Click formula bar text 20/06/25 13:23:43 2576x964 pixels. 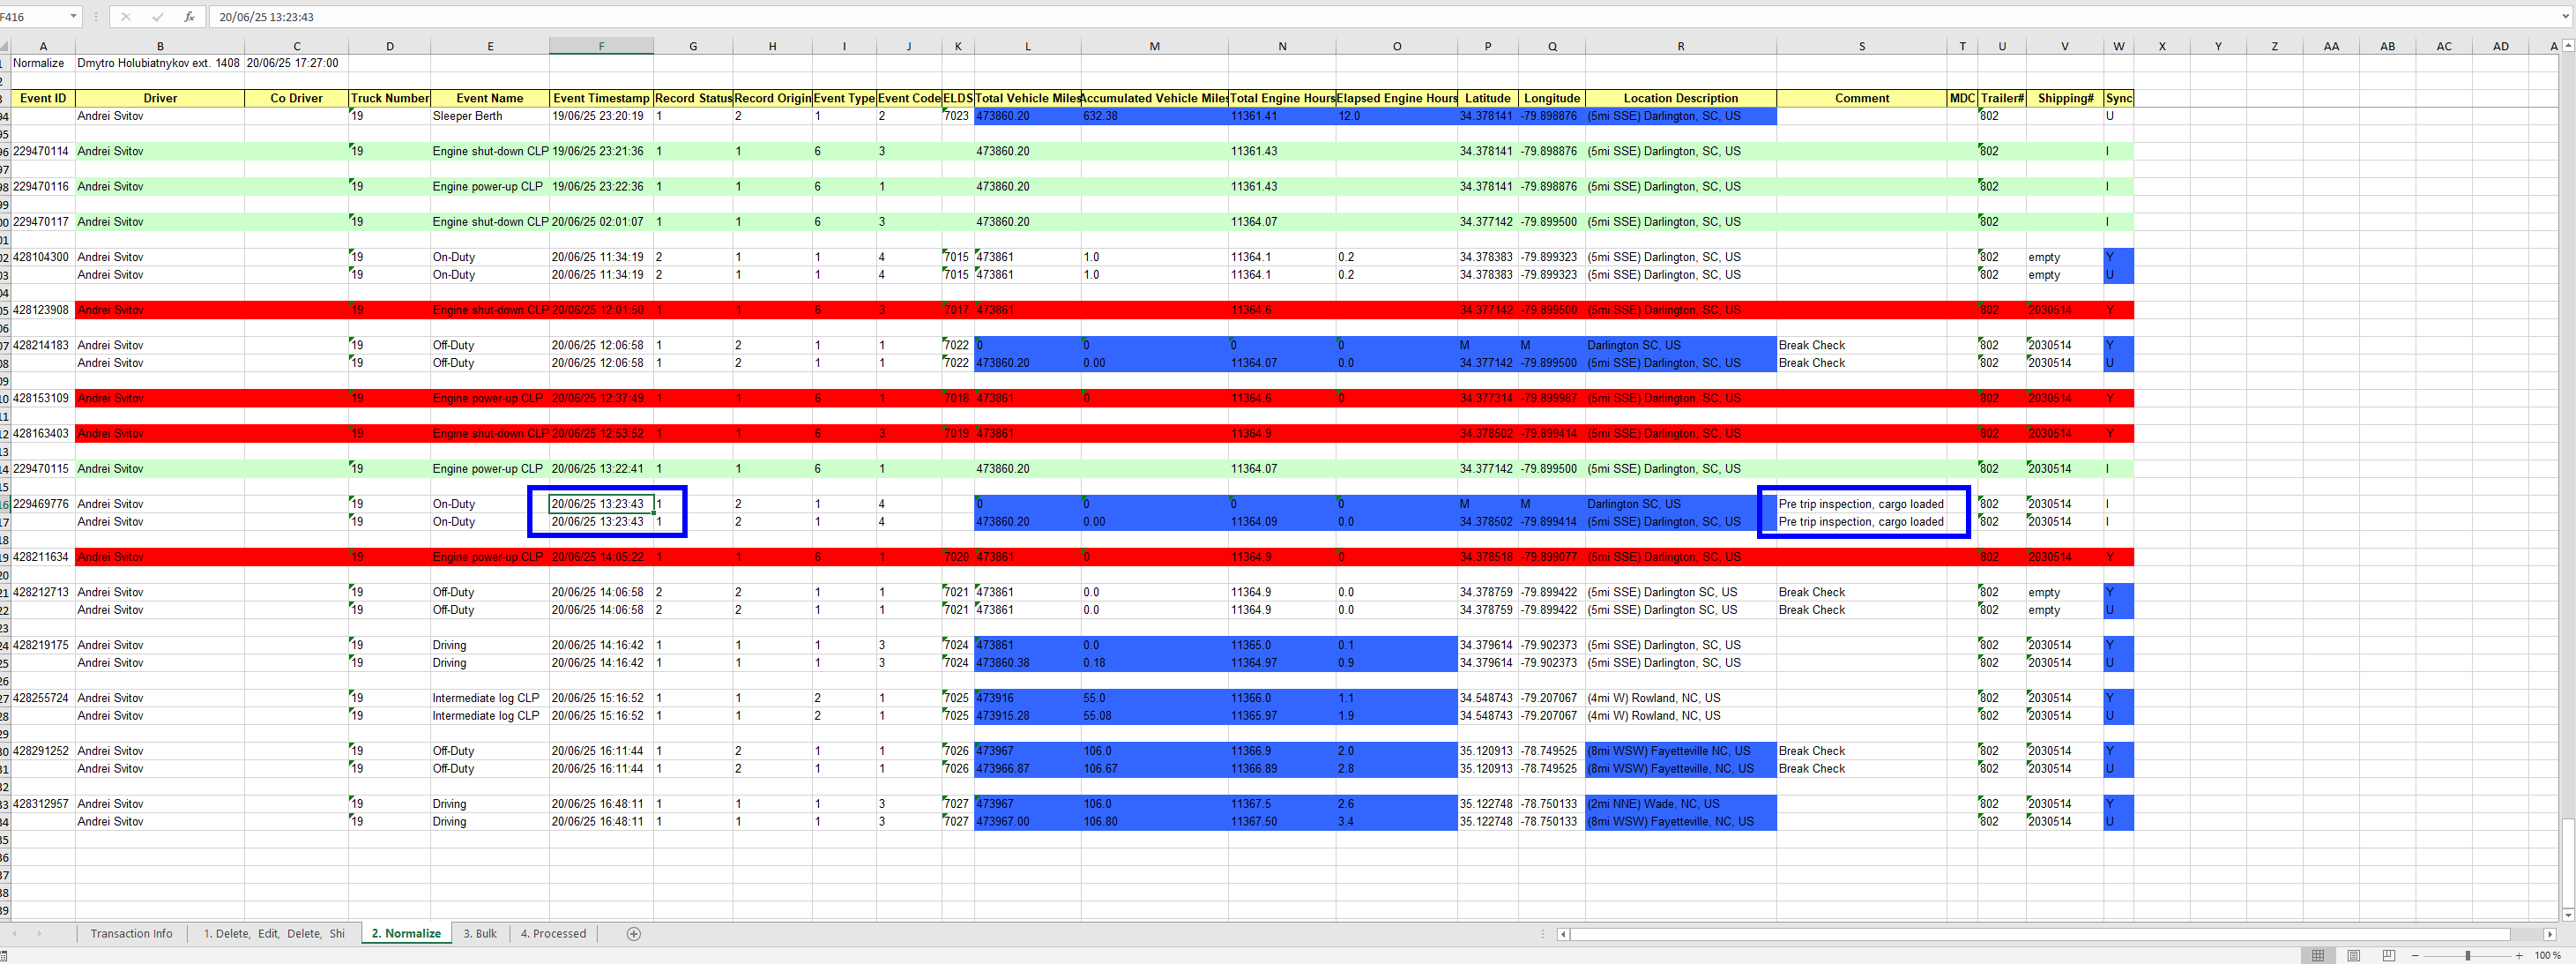(x=266, y=17)
